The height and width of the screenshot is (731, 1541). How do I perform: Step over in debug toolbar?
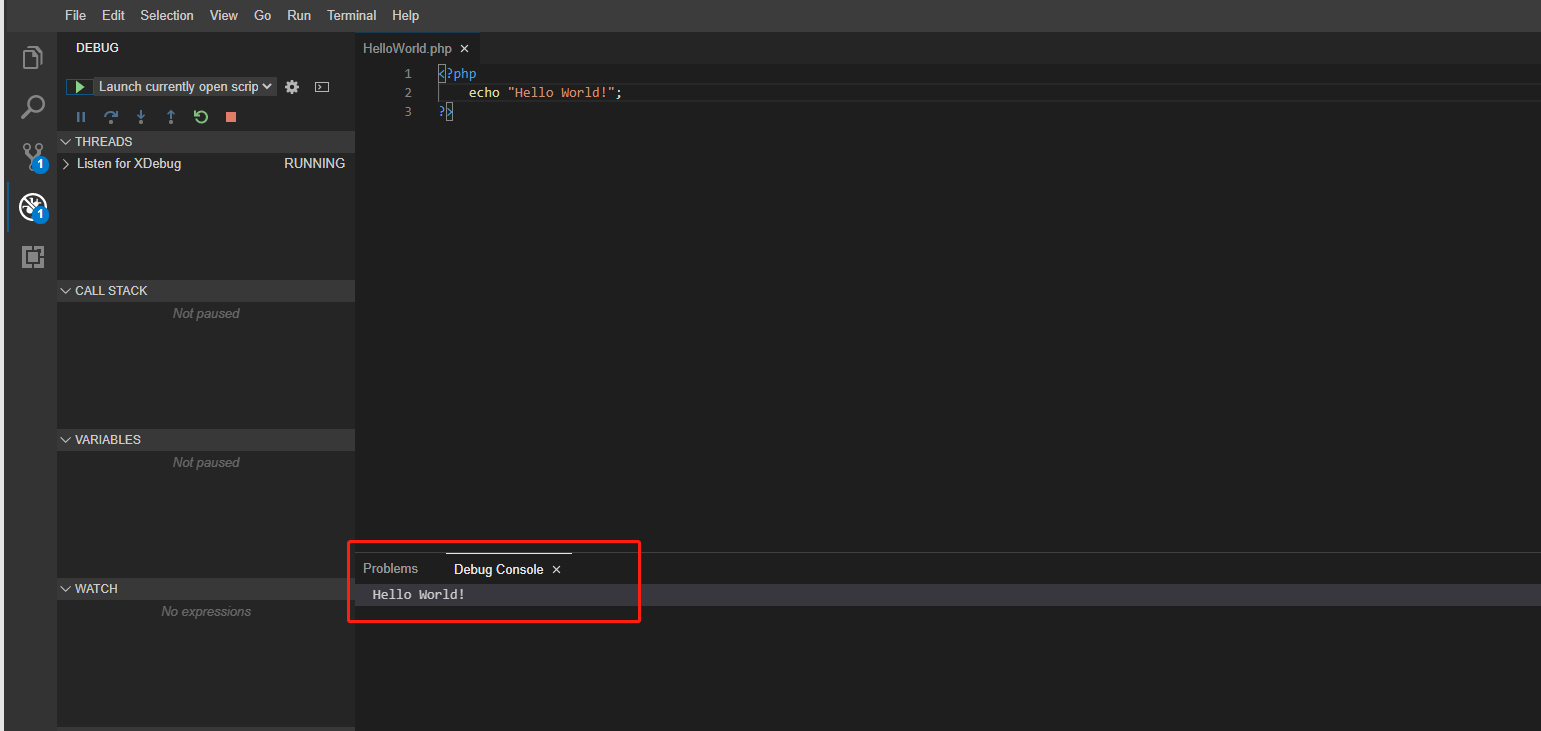tap(111, 117)
